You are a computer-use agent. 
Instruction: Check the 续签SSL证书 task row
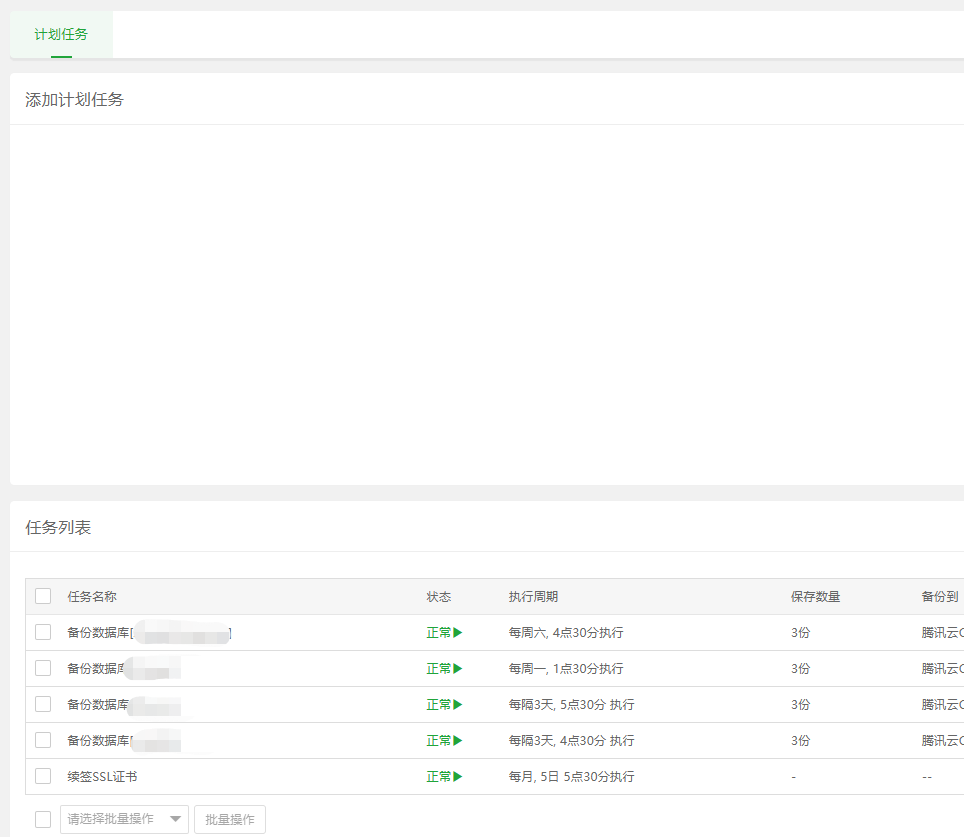point(43,776)
